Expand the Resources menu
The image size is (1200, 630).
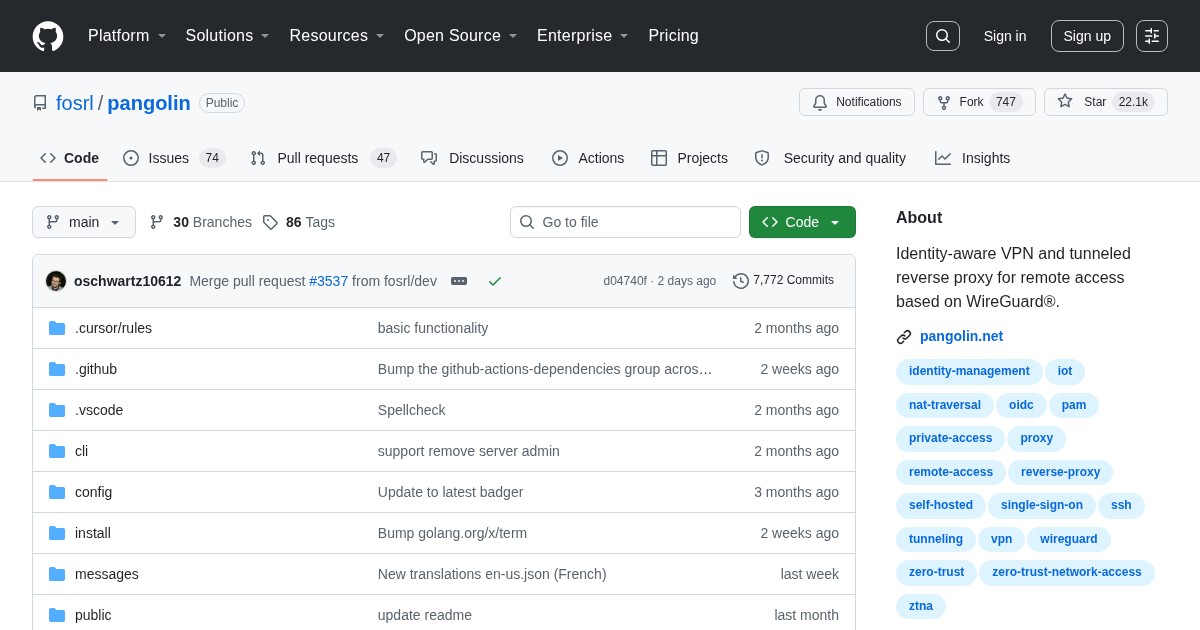coord(337,36)
